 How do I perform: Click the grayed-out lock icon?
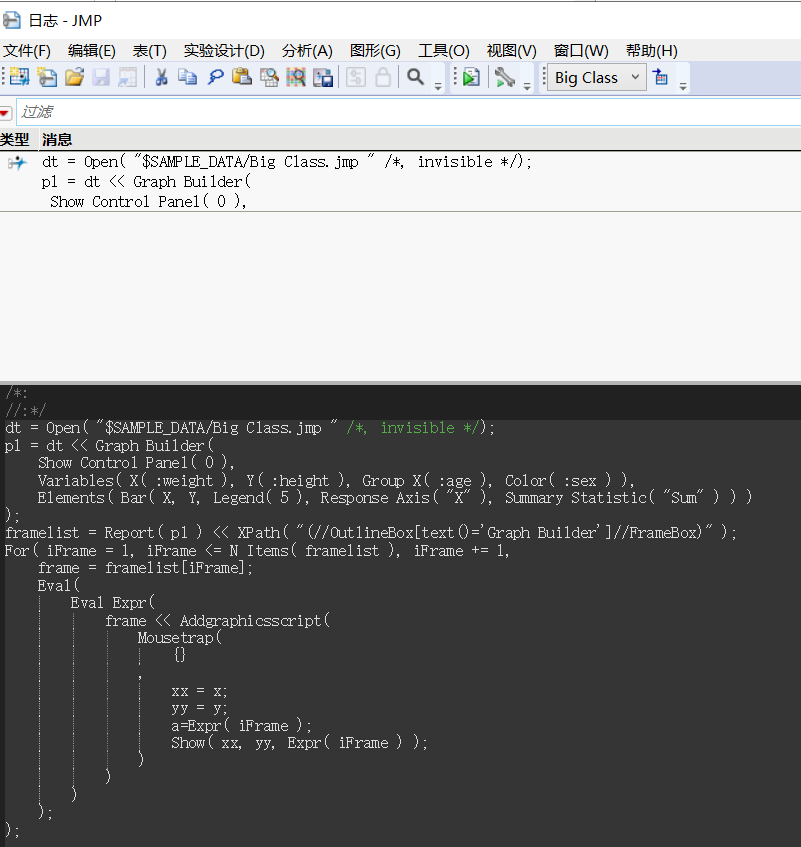(383, 77)
